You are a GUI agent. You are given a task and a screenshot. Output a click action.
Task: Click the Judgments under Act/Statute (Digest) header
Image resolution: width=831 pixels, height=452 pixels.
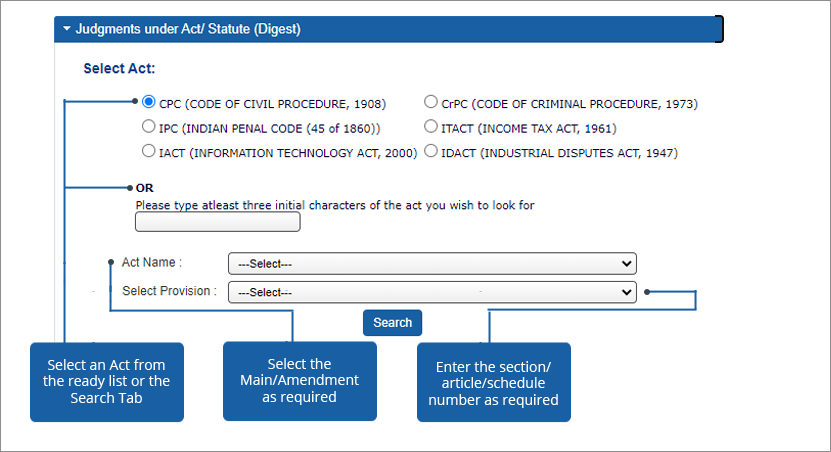188,29
